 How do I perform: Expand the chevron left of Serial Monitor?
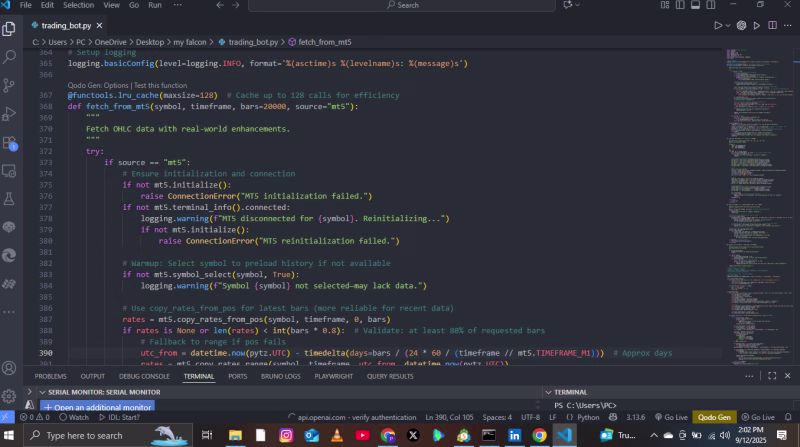click(29, 392)
